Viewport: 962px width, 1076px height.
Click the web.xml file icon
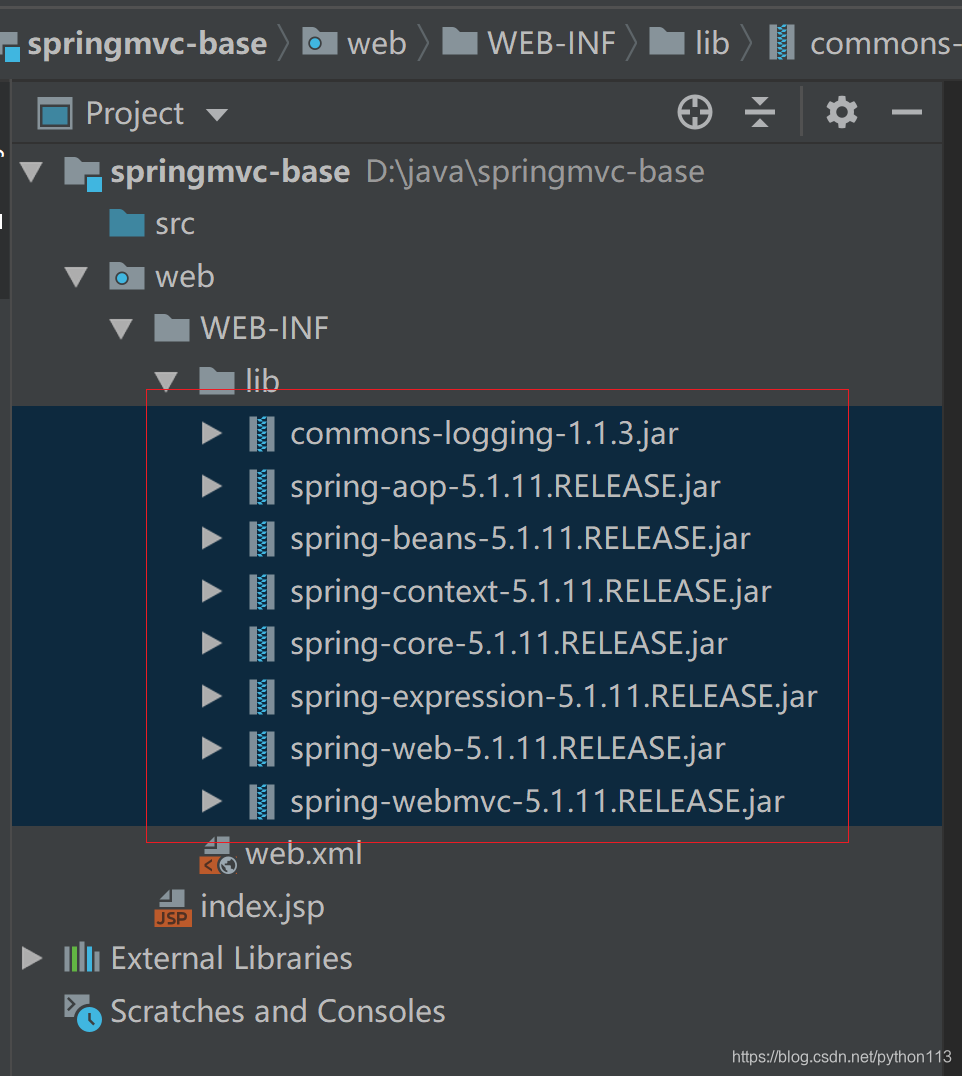[218, 855]
